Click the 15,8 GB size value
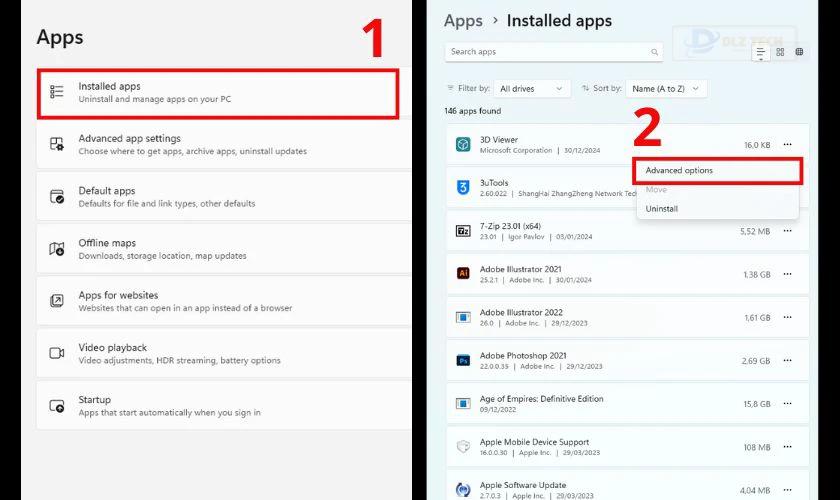 point(756,404)
